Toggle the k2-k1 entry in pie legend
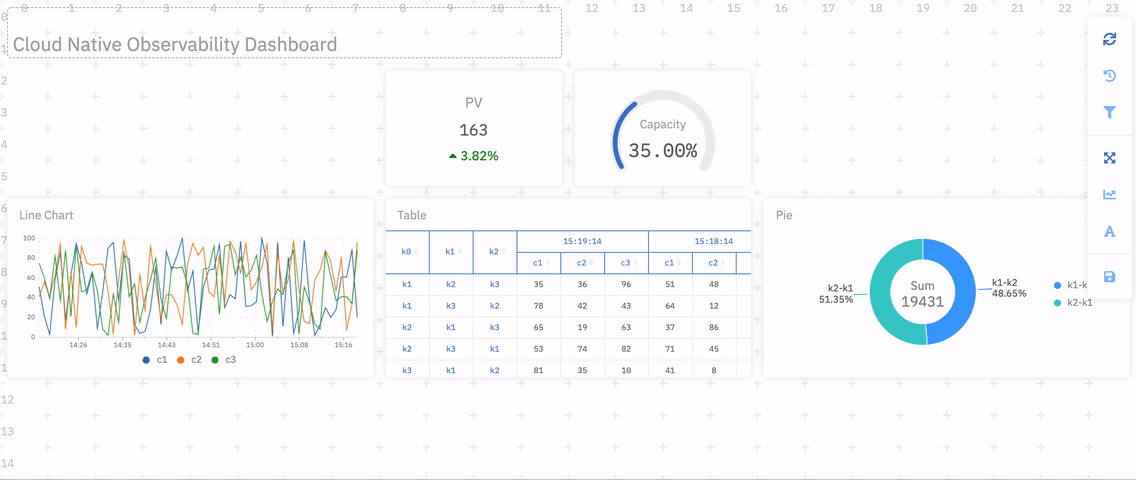 1073,303
